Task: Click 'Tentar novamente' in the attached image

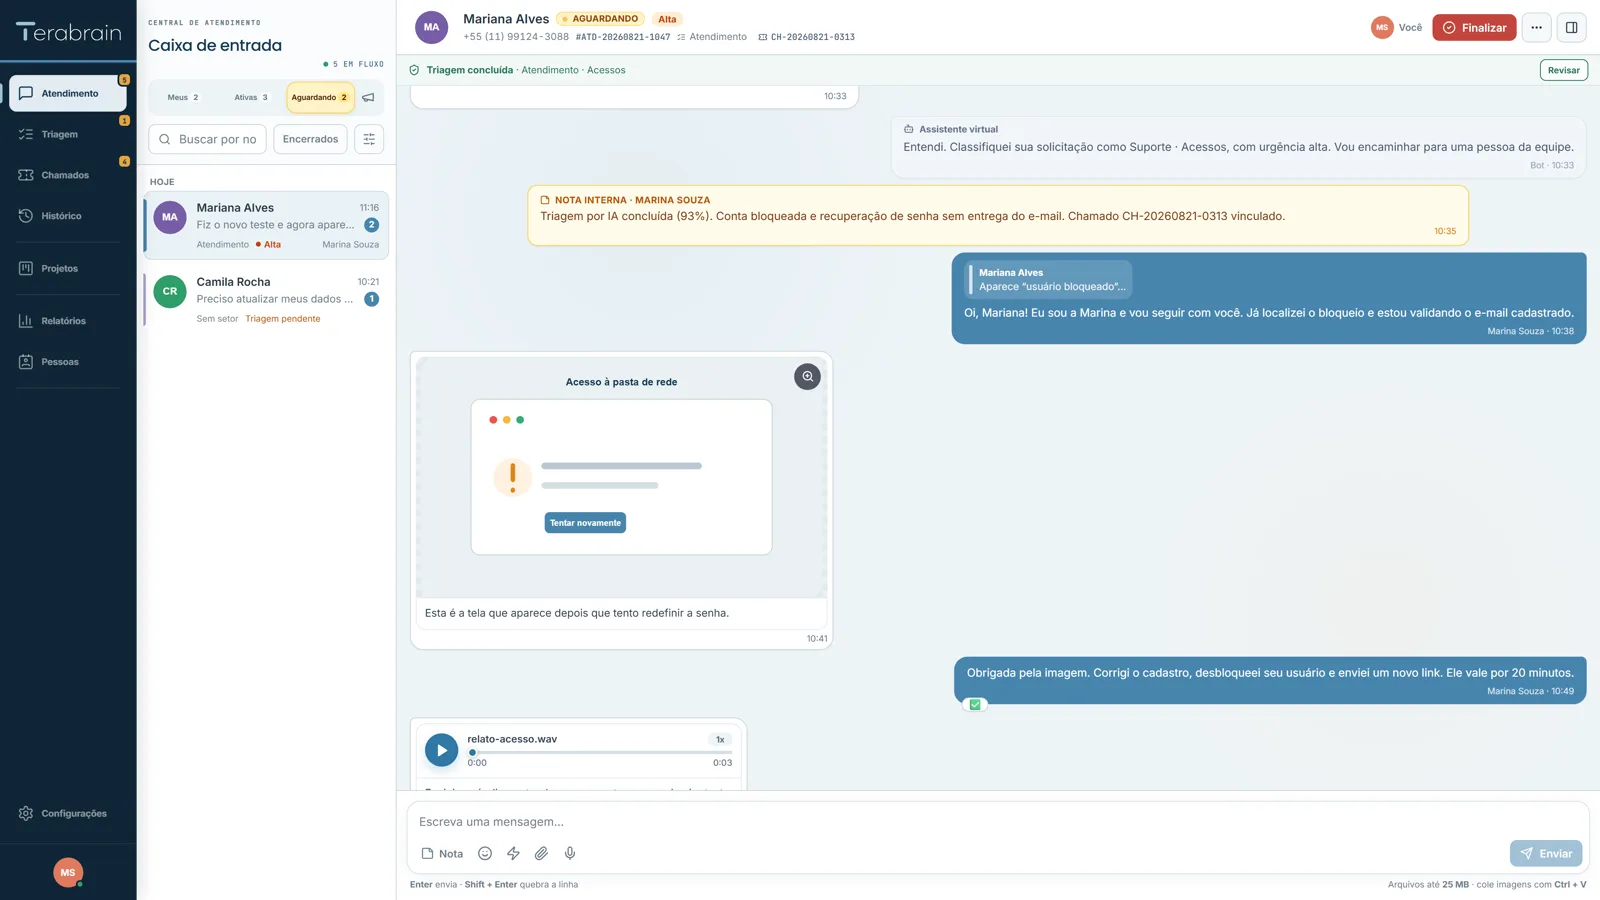Action: pos(585,523)
